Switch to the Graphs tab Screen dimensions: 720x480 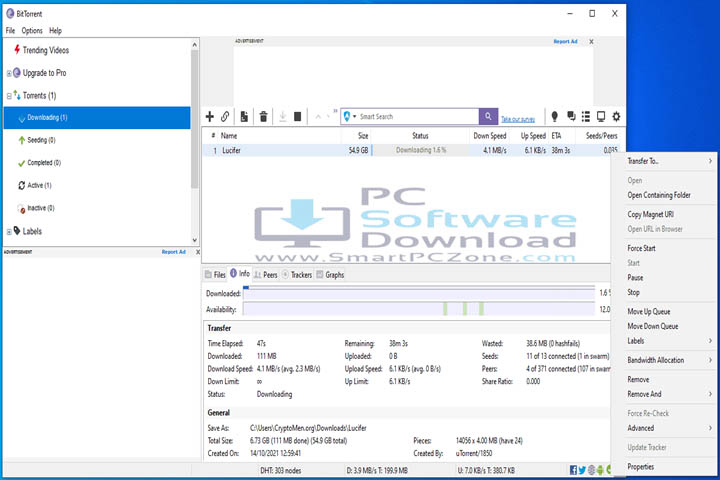pyautogui.click(x=330, y=275)
